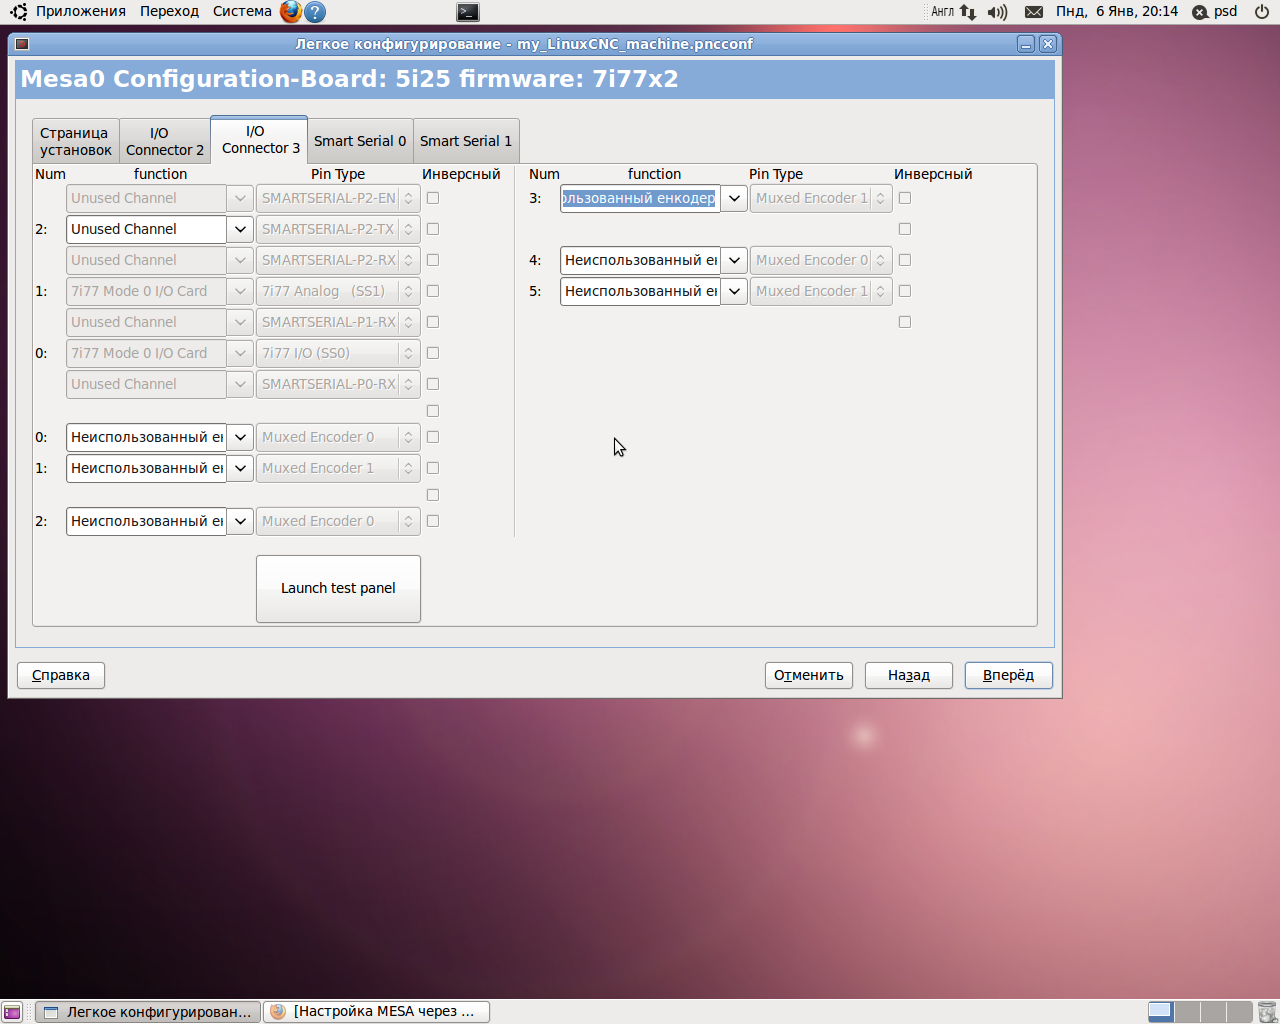Proceed with the Вперёд button
1280x1024 pixels.
click(1009, 675)
